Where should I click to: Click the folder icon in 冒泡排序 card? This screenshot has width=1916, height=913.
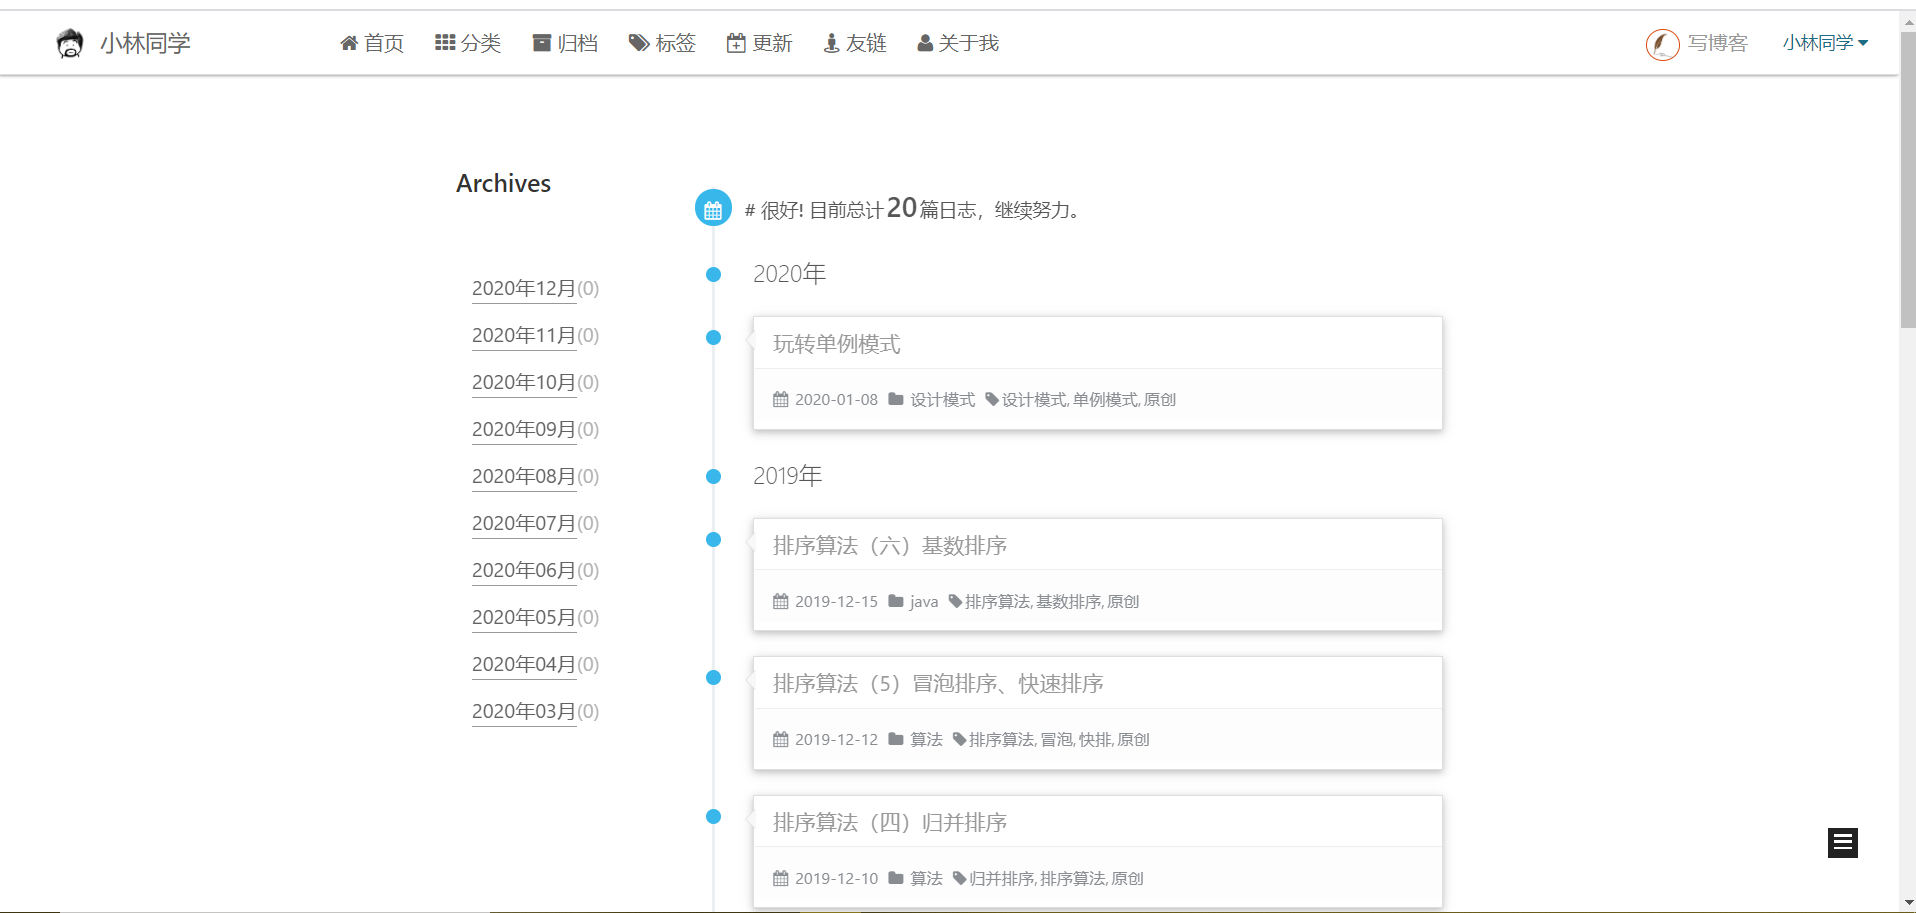896,739
